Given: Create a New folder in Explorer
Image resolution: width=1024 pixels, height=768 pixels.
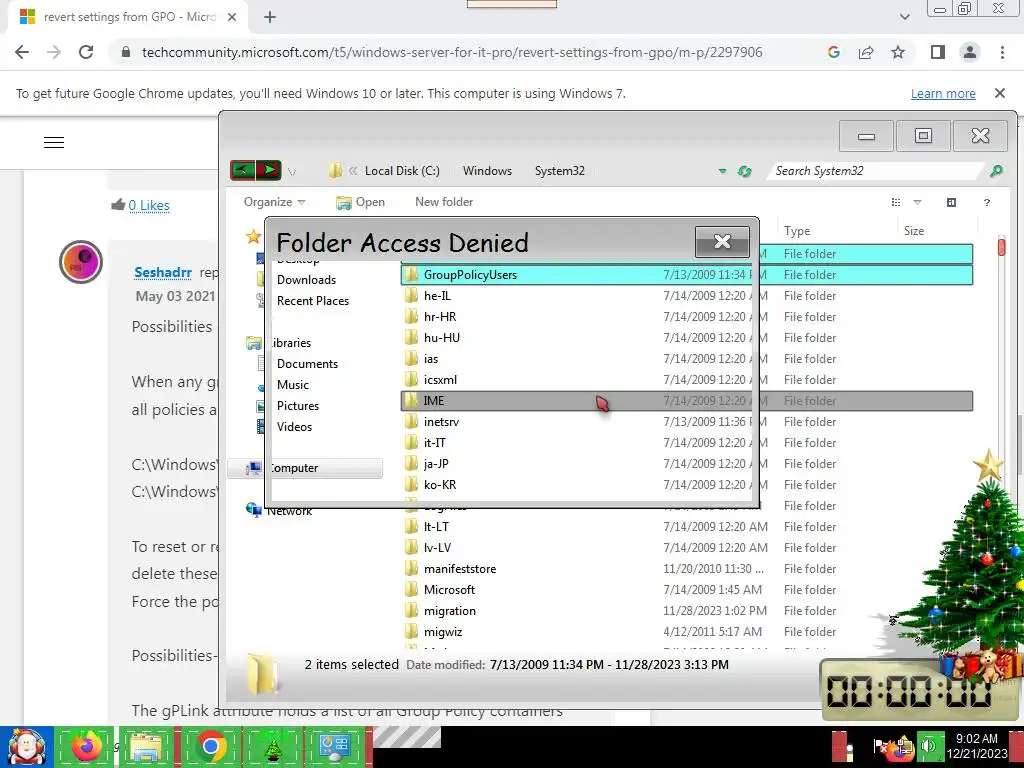Looking at the screenshot, I should (x=444, y=202).
